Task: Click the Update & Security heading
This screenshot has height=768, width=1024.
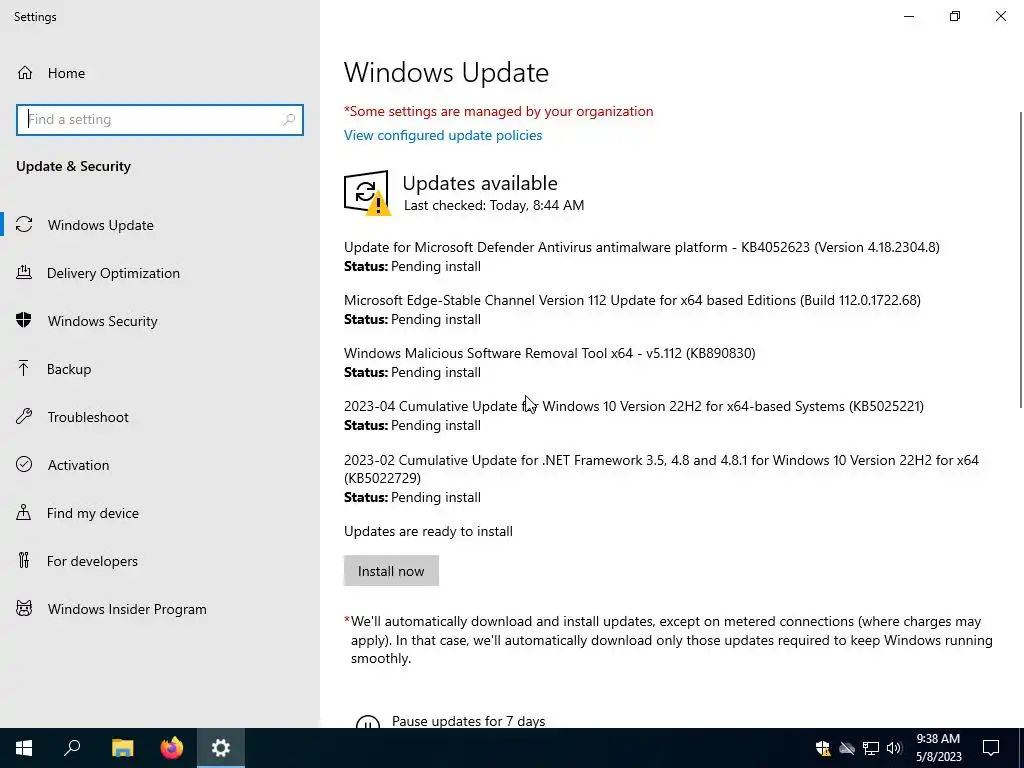Action: pos(73,166)
